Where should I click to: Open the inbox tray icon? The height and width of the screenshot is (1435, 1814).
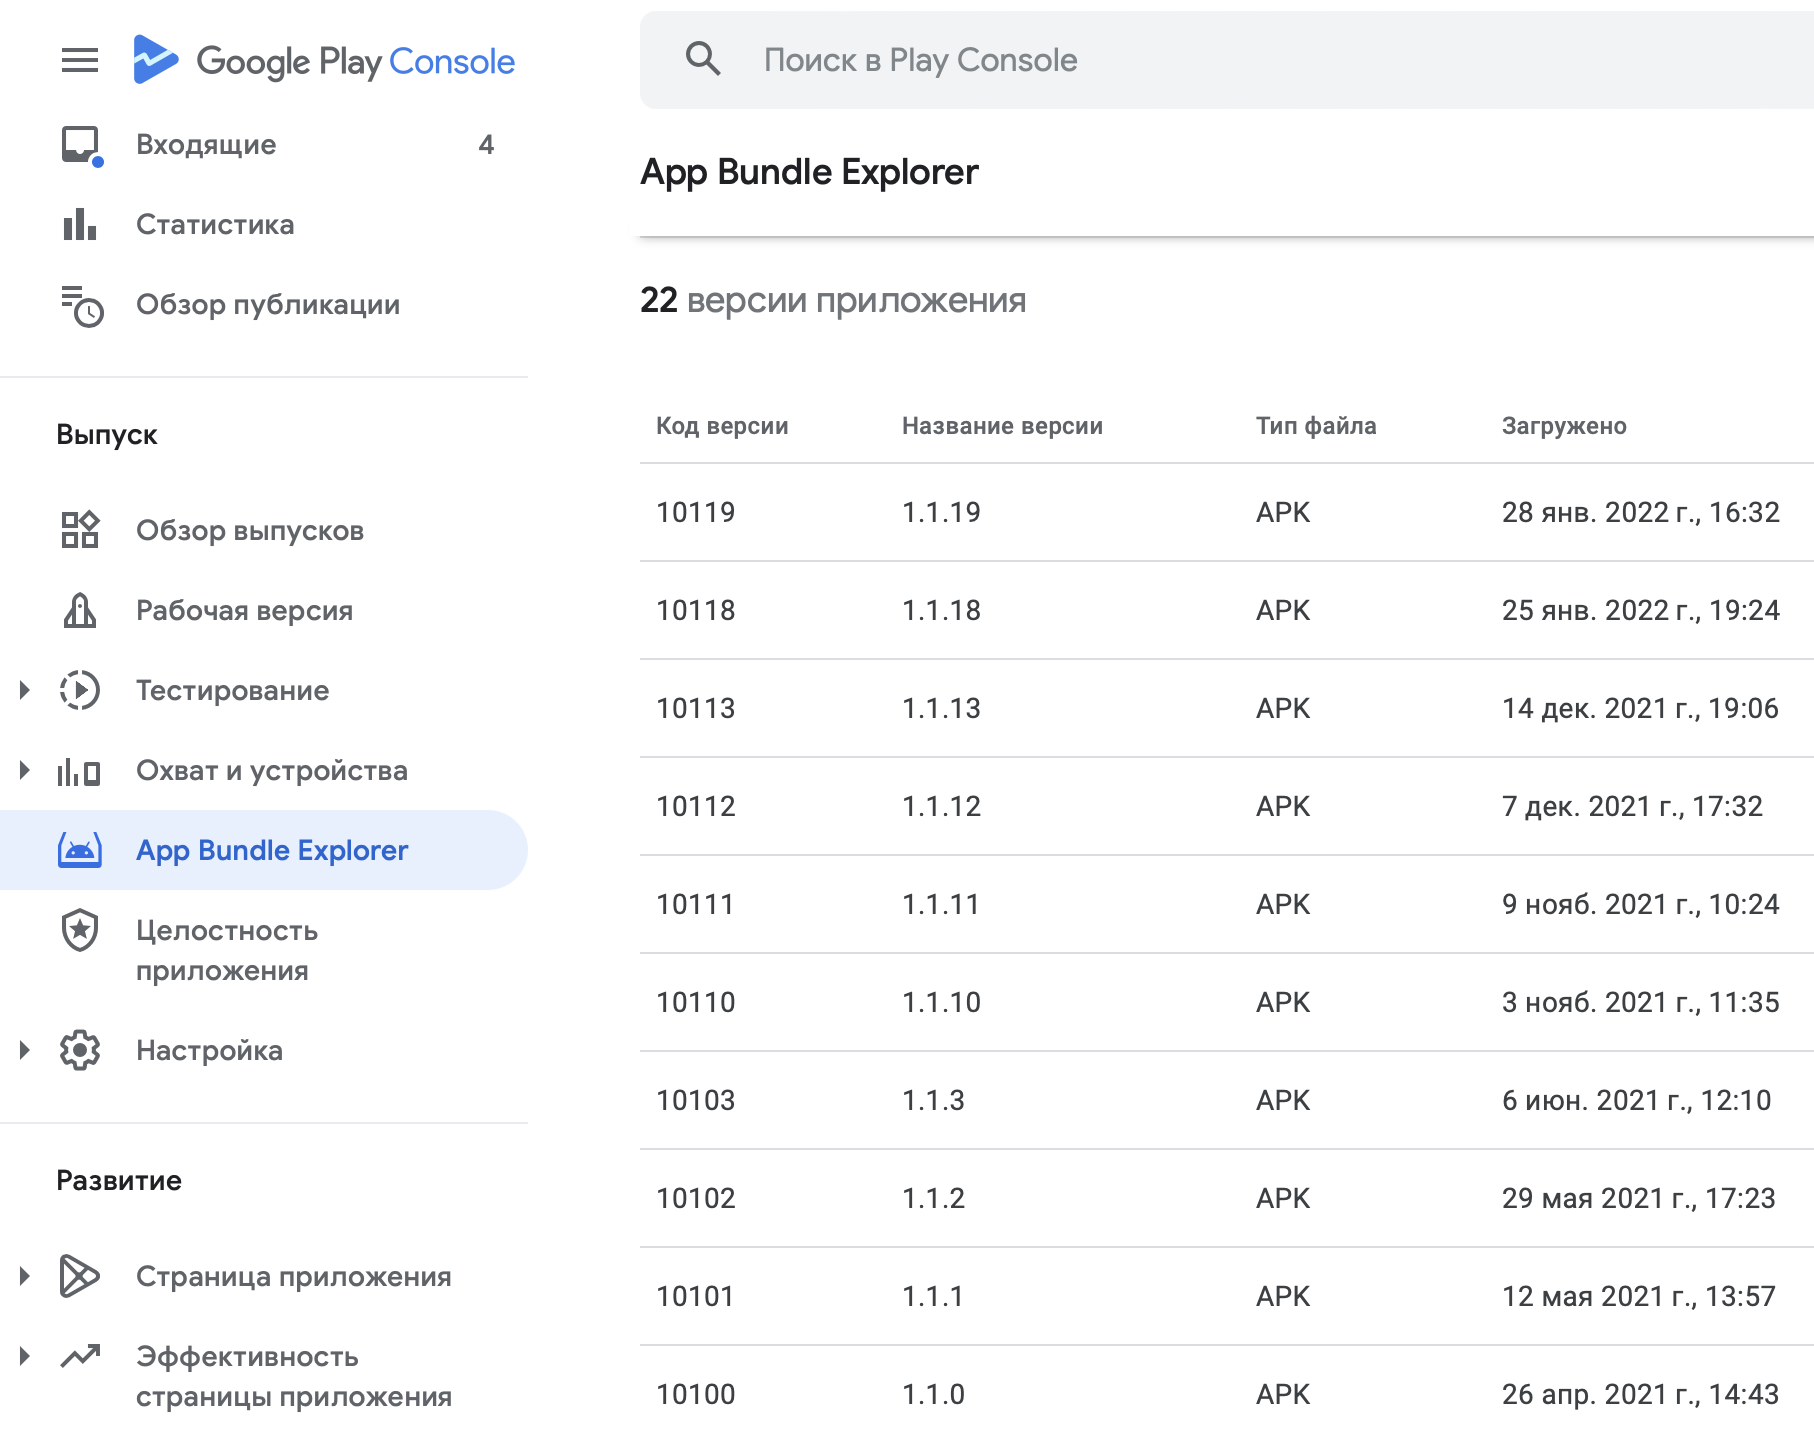[x=81, y=145]
